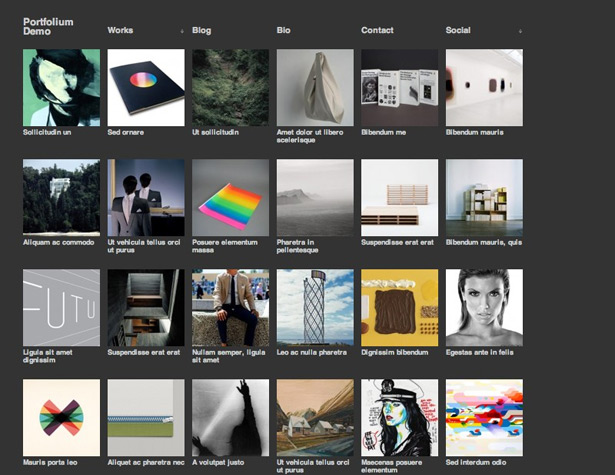
Task: Open the Contact page
Action: tap(377, 30)
